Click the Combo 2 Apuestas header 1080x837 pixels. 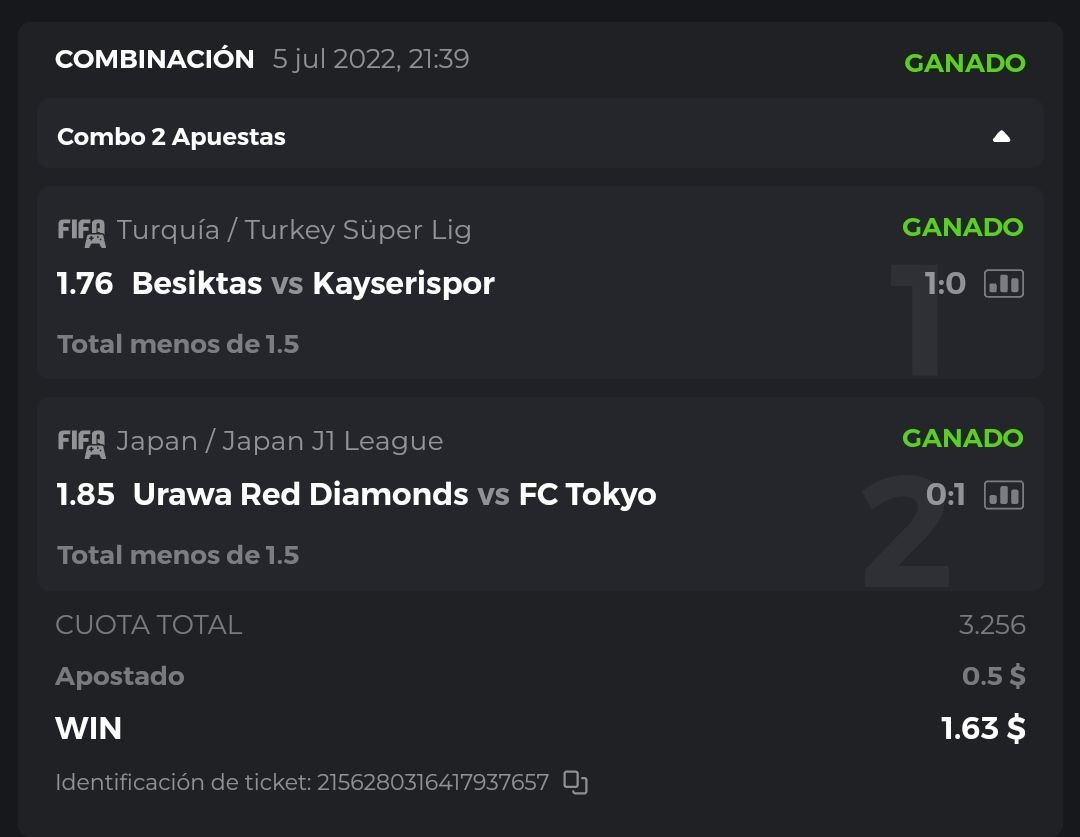tap(171, 137)
